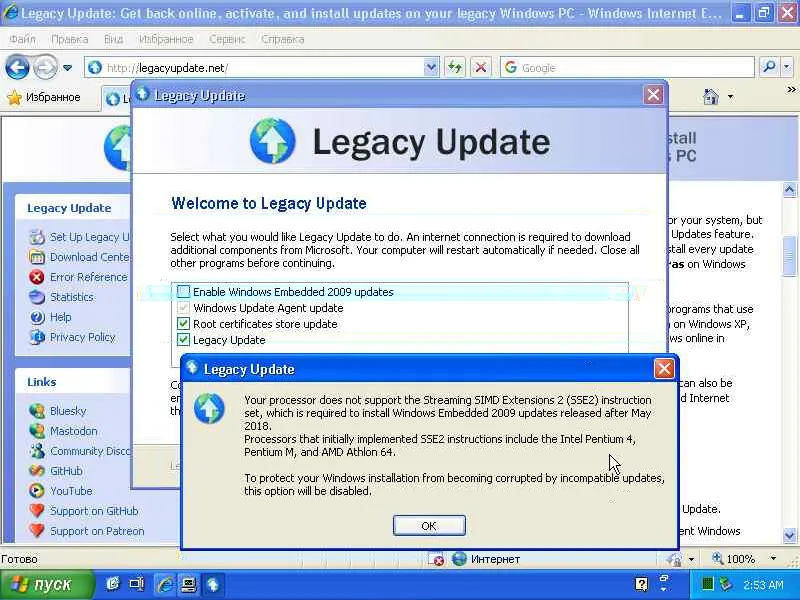Open the Файл menu

click(x=22, y=39)
